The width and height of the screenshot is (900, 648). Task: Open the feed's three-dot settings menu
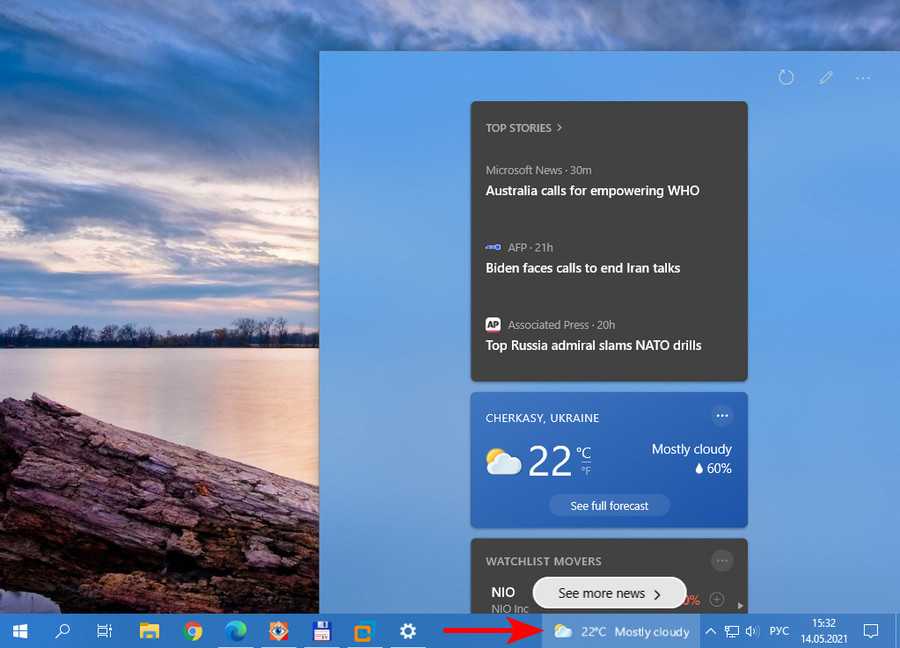(863, 78)
